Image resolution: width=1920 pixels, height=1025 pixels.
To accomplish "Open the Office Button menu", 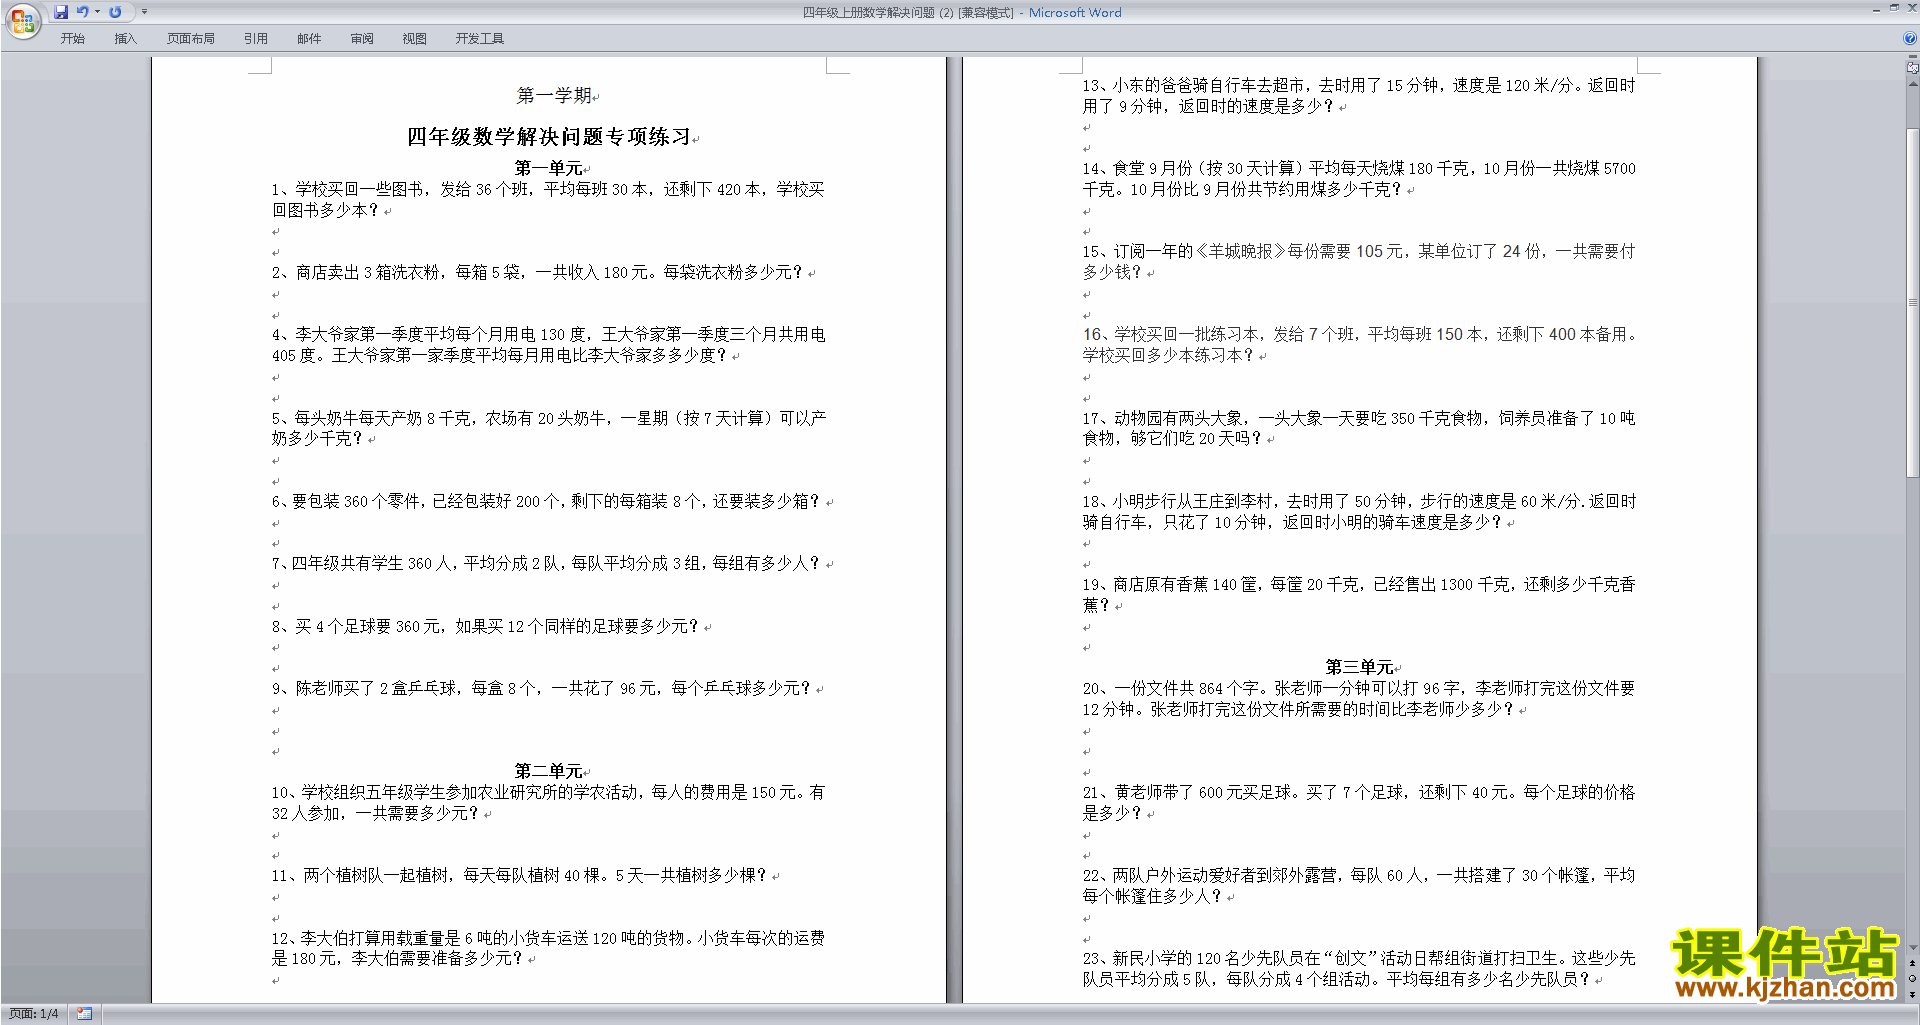I will coord(22,20).
